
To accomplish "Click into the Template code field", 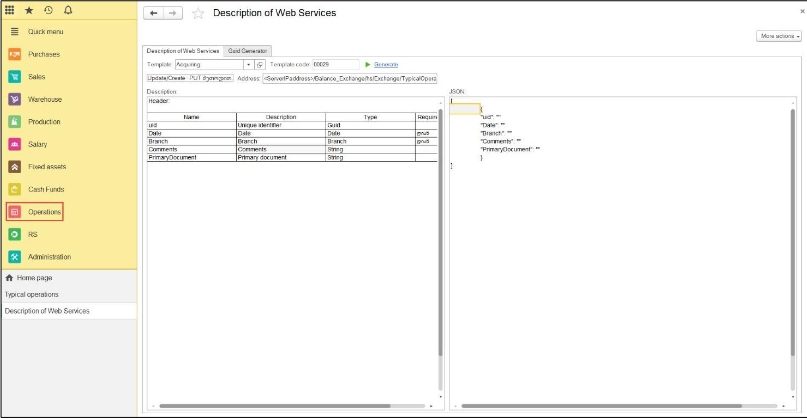I will [335, 64].
